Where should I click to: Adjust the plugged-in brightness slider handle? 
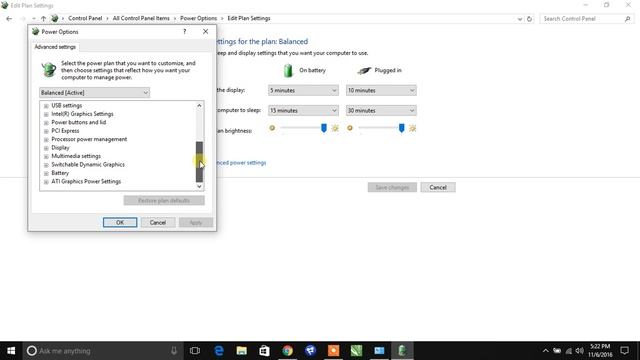[402, 128]
